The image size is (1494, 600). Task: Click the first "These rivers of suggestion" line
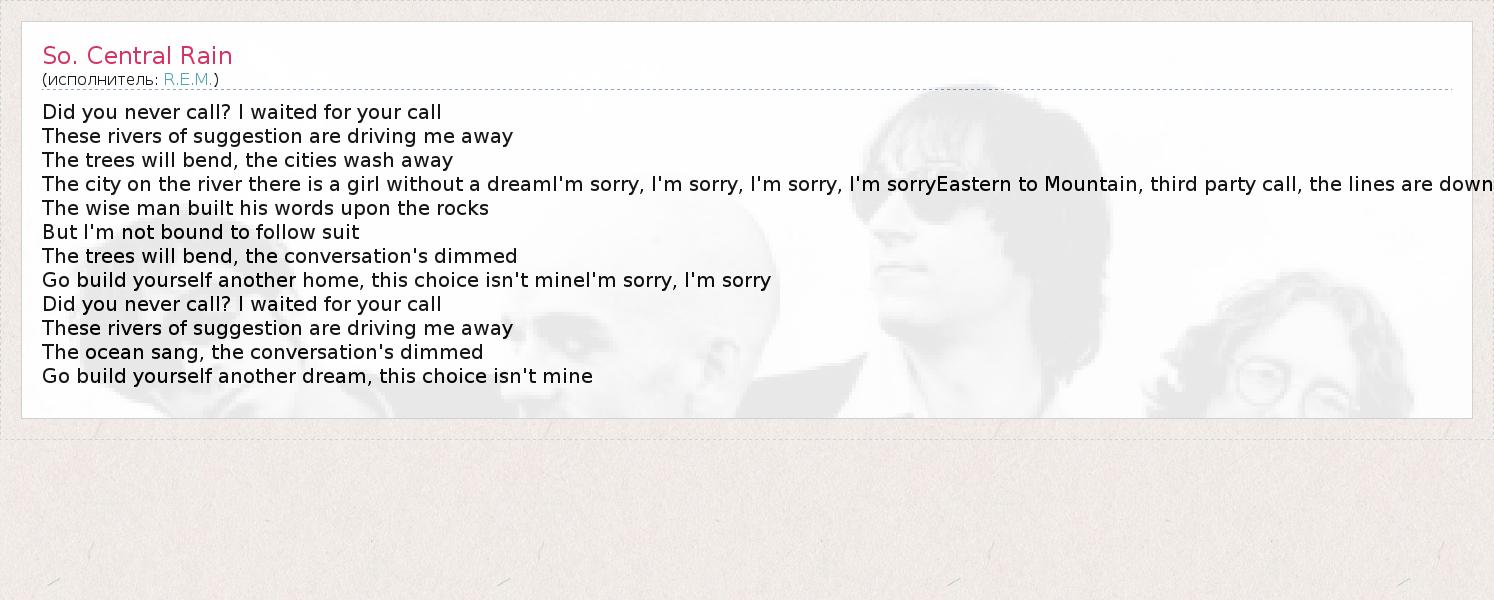[277, 136]
